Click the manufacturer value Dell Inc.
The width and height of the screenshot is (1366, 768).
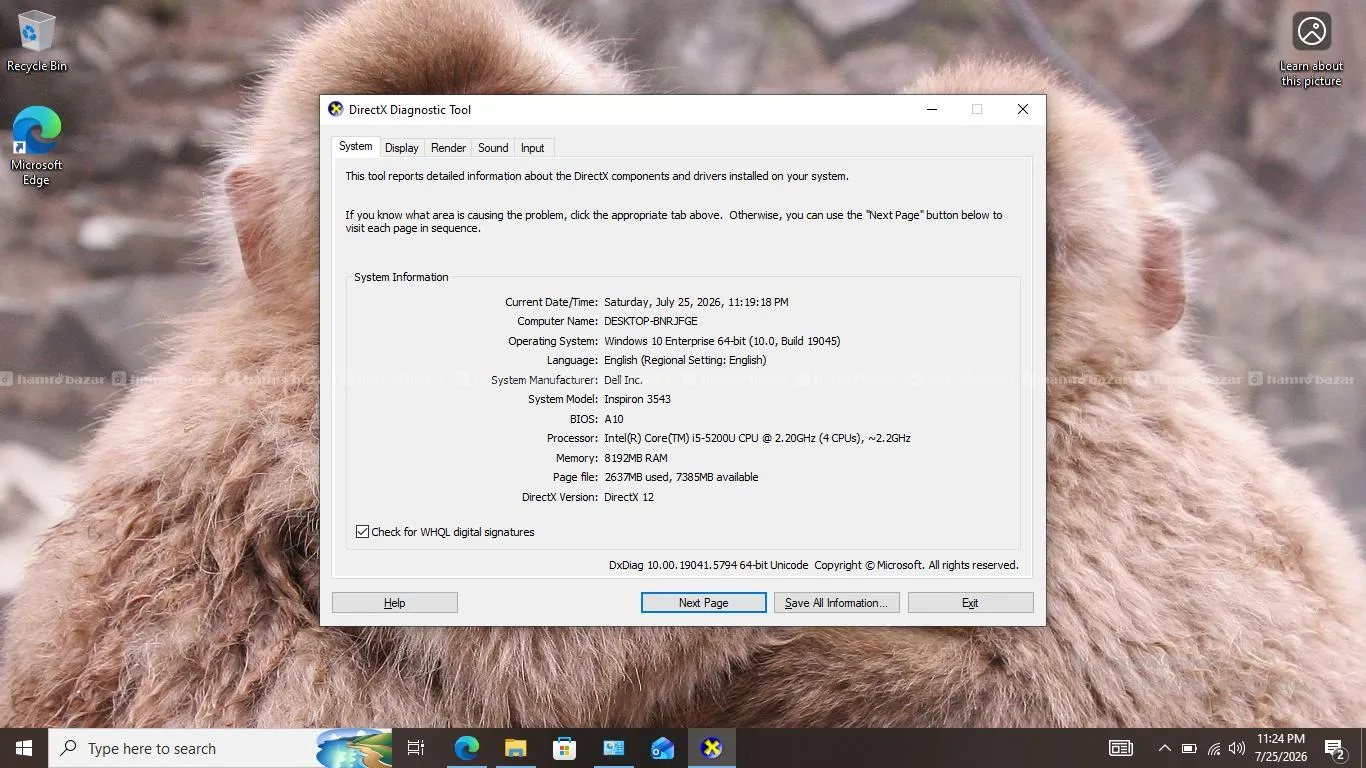[x=623, y=380]
